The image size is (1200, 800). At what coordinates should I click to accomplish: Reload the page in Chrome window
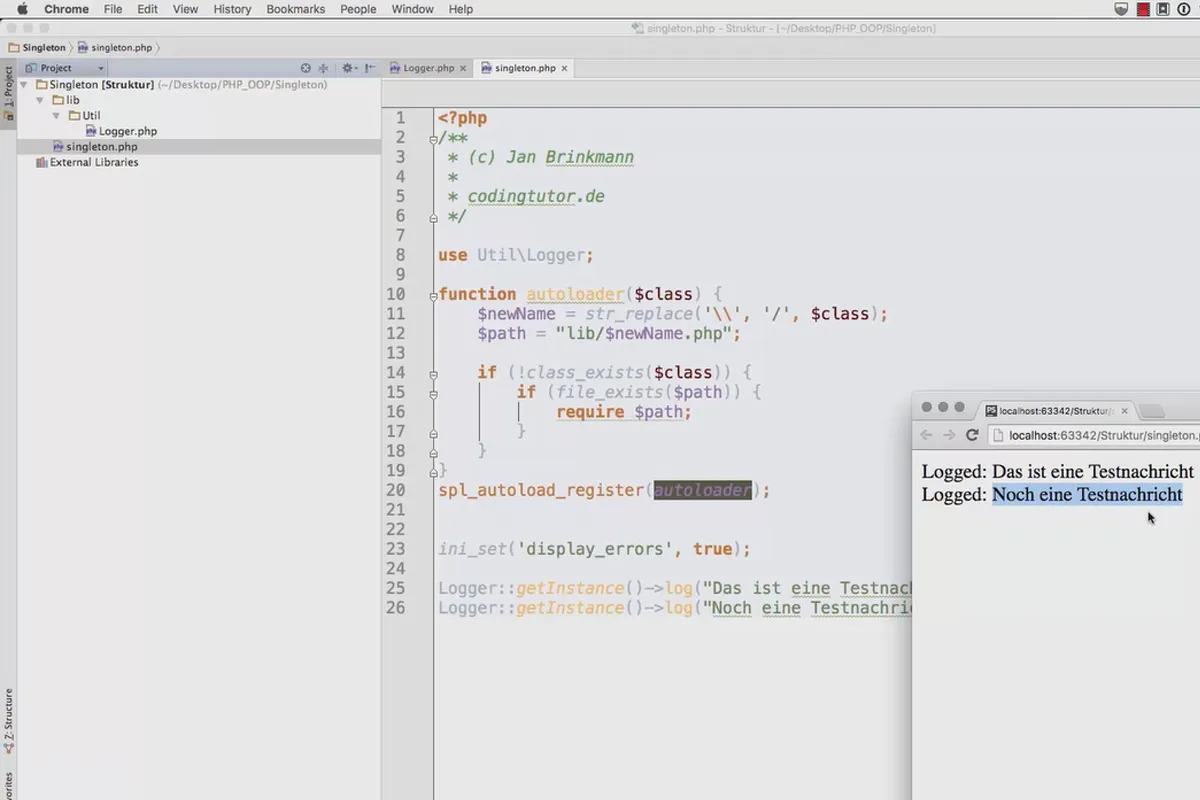click(x=971, y=435)
